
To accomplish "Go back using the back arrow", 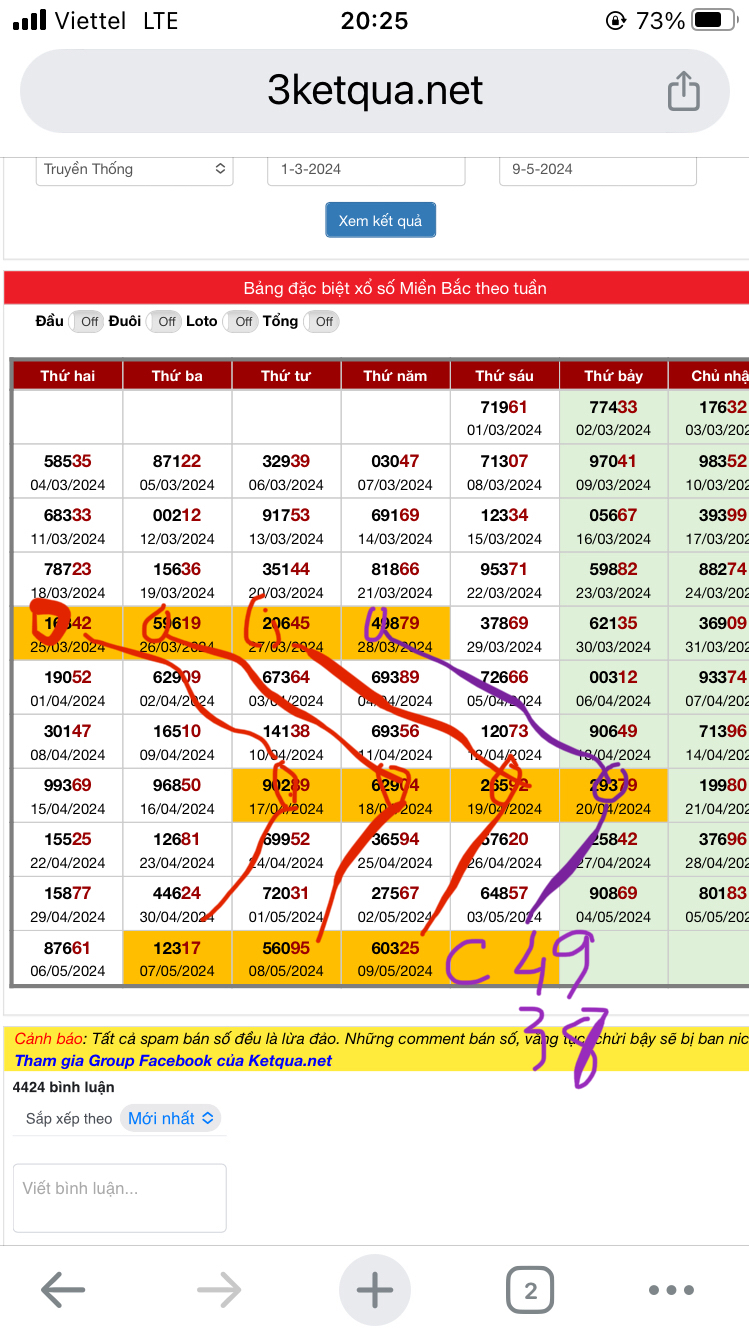I will point(63,1290).
